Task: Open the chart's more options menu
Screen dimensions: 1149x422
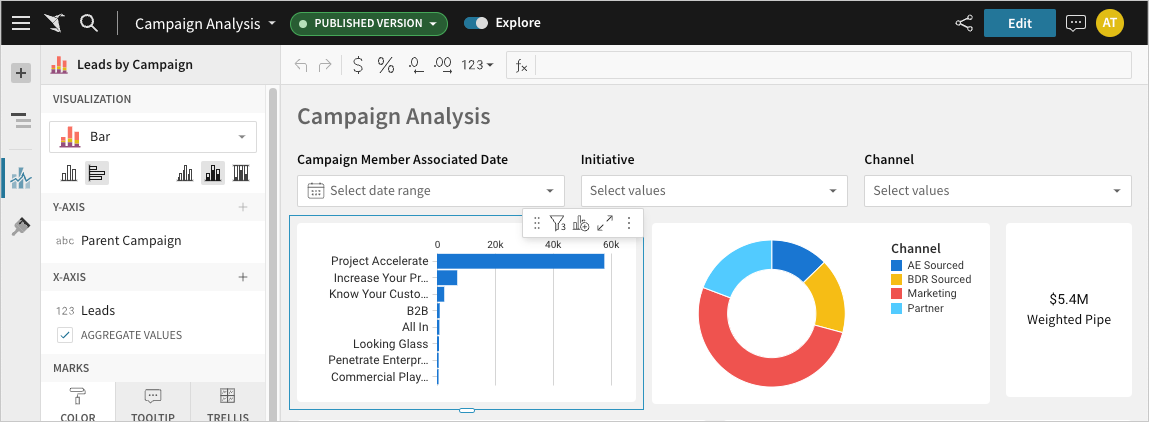Action: [629, 224]
